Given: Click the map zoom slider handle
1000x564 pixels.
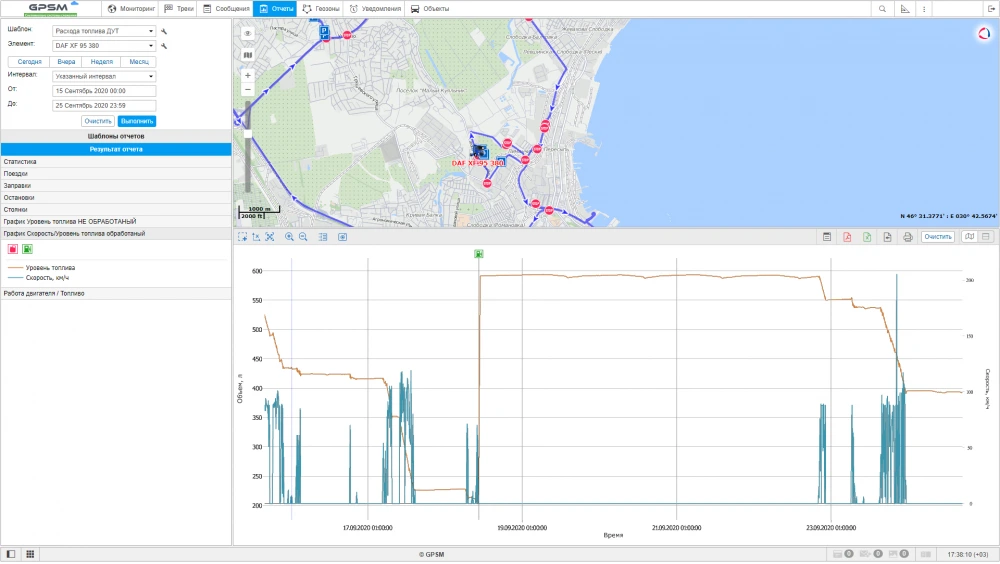Looking at the screenshot, I should [248, 115].
